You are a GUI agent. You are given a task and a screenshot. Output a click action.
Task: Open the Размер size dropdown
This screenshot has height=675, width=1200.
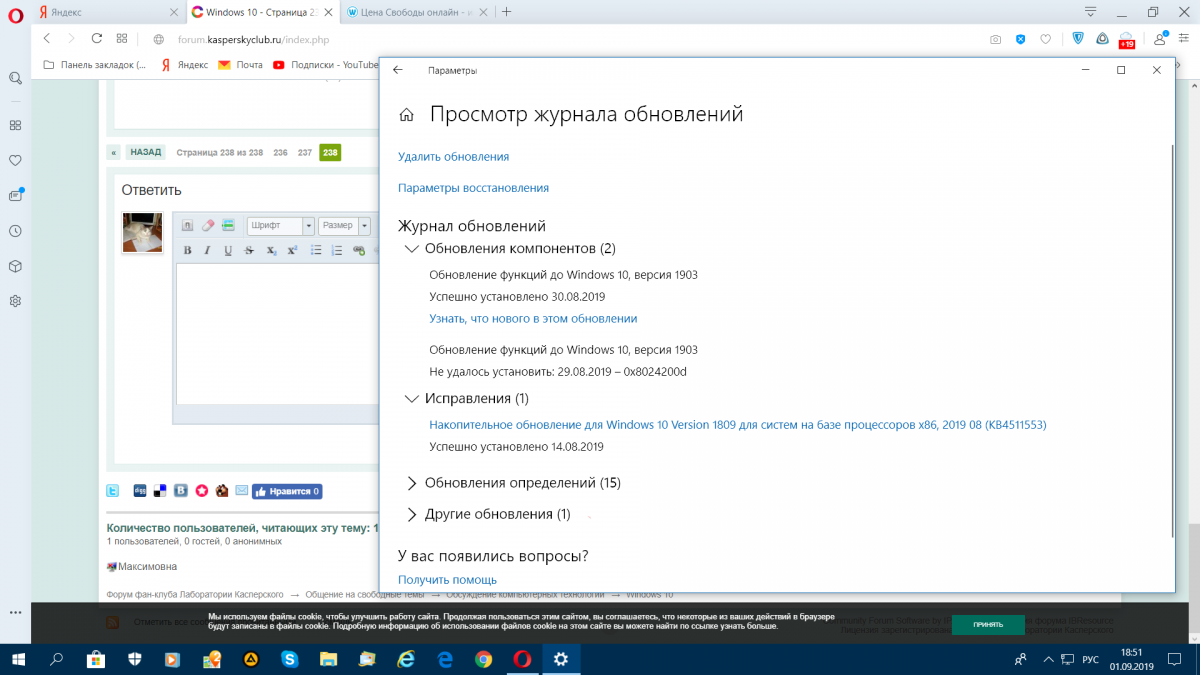344,226
